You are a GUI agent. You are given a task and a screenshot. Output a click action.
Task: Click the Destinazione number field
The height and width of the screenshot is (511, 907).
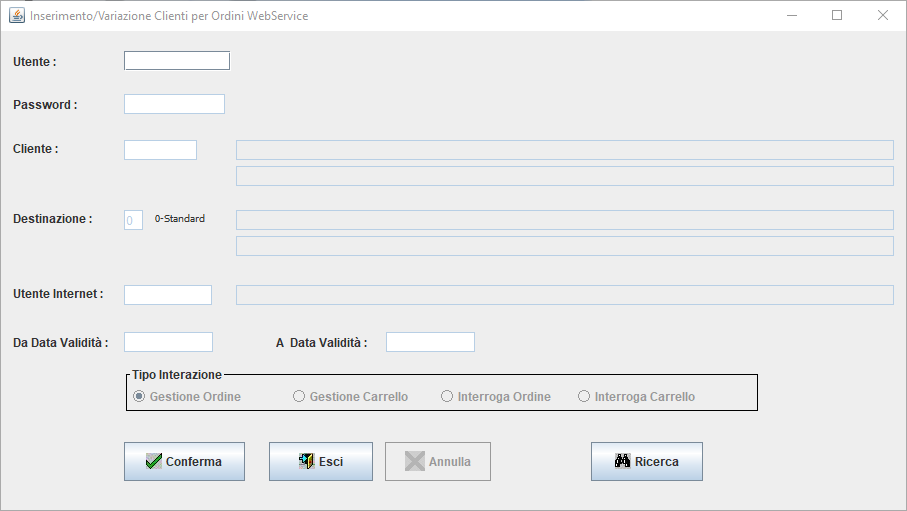(133, 220)
